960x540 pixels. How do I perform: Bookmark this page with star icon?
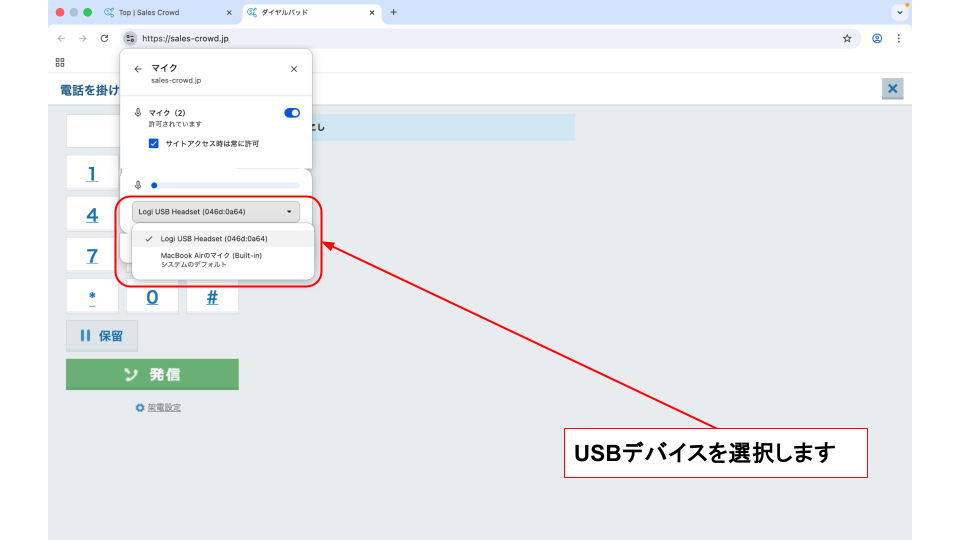pos(847,38)
